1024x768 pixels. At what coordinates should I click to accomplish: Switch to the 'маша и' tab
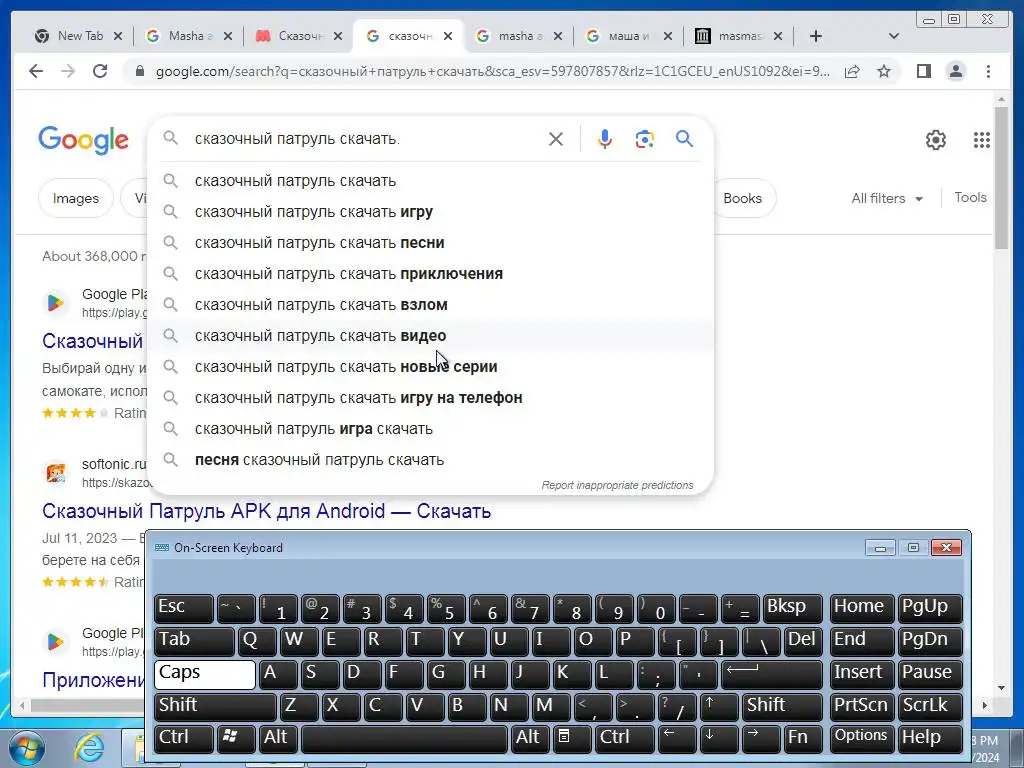coord(629,37)
